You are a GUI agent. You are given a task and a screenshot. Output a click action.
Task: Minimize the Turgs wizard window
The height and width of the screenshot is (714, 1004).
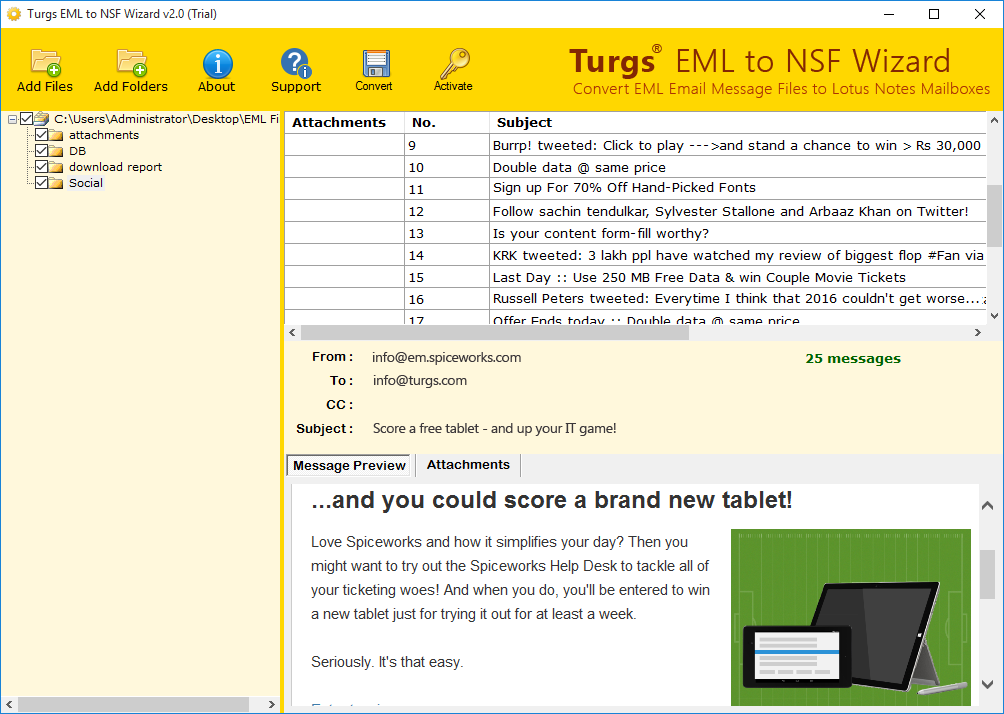[889, 14]
